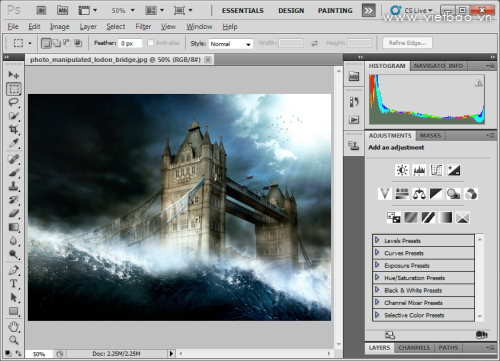The height and width of the screenshot is (361, 500).
Task: Select the Rectangular Marquee tool in toolbox
Action: [14, 89]
